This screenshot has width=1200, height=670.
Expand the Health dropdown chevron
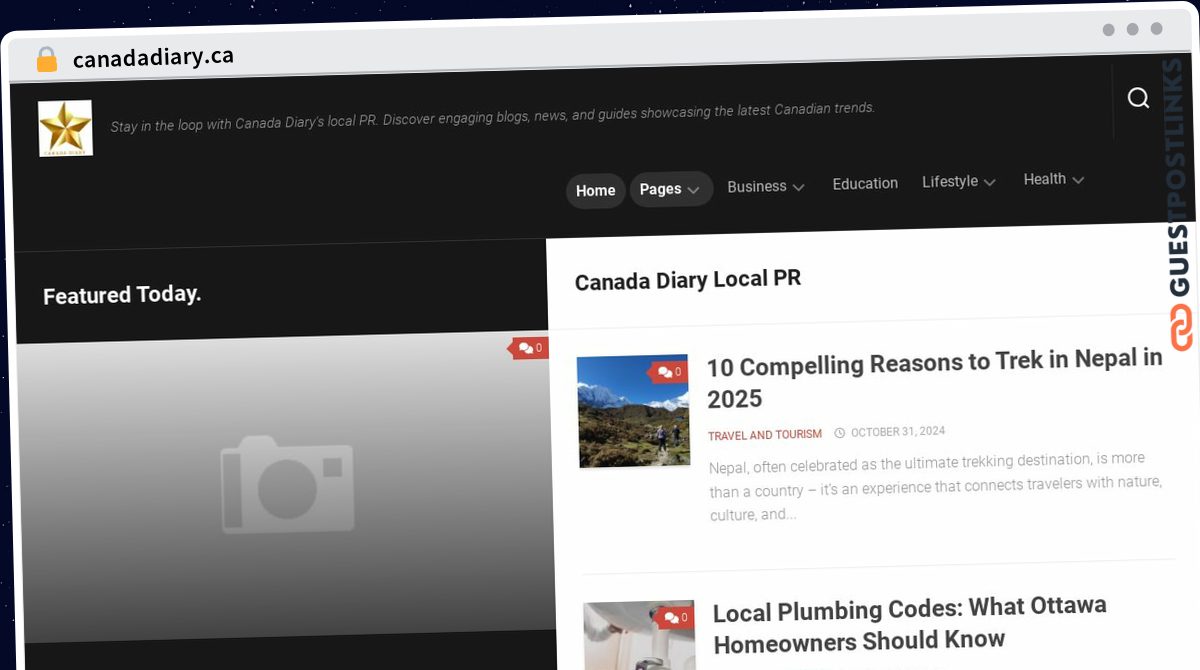coord(1077,180)
